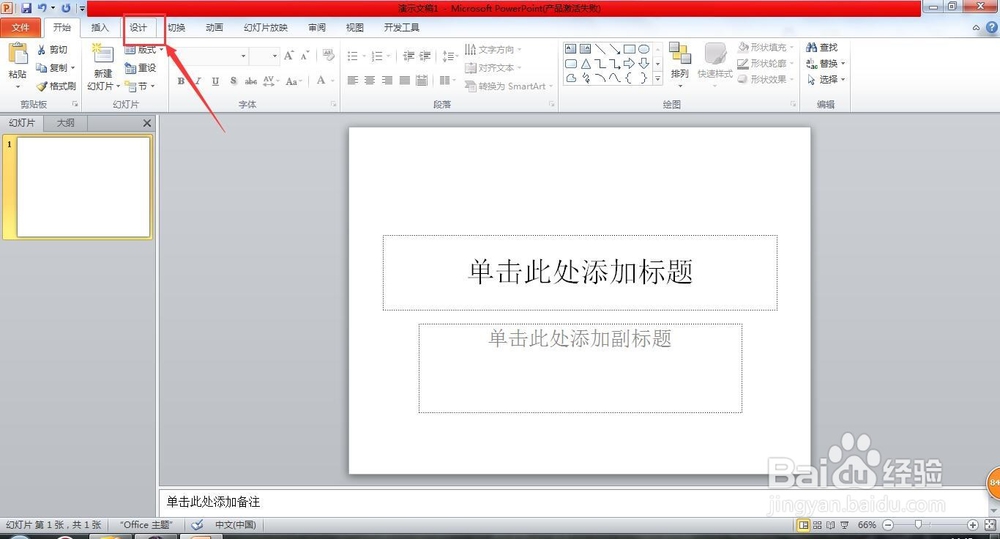The width and height of the screenshot is (1000, 539).
Task: Click 形状轮廓 shape outline button
Action: (x=765, y=63)
